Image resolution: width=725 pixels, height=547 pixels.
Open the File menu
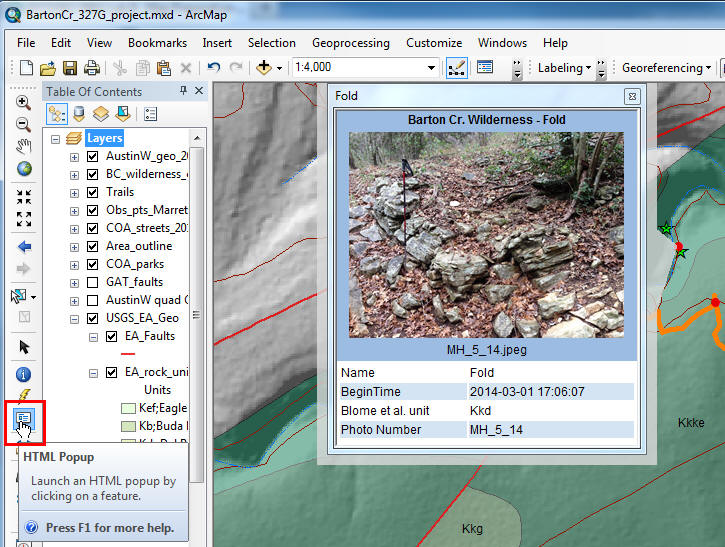(26, 43)
